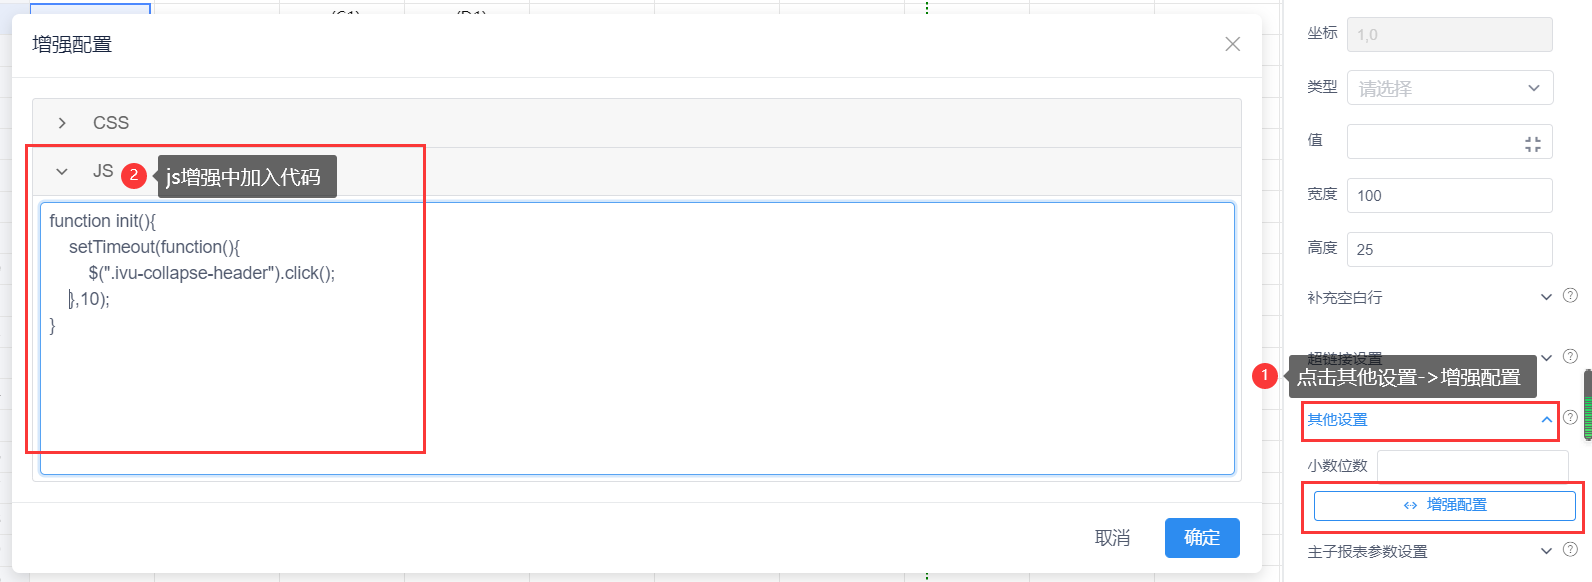
Task: Collapse the 其他设置 section
Action: [x=1546, y=420]
